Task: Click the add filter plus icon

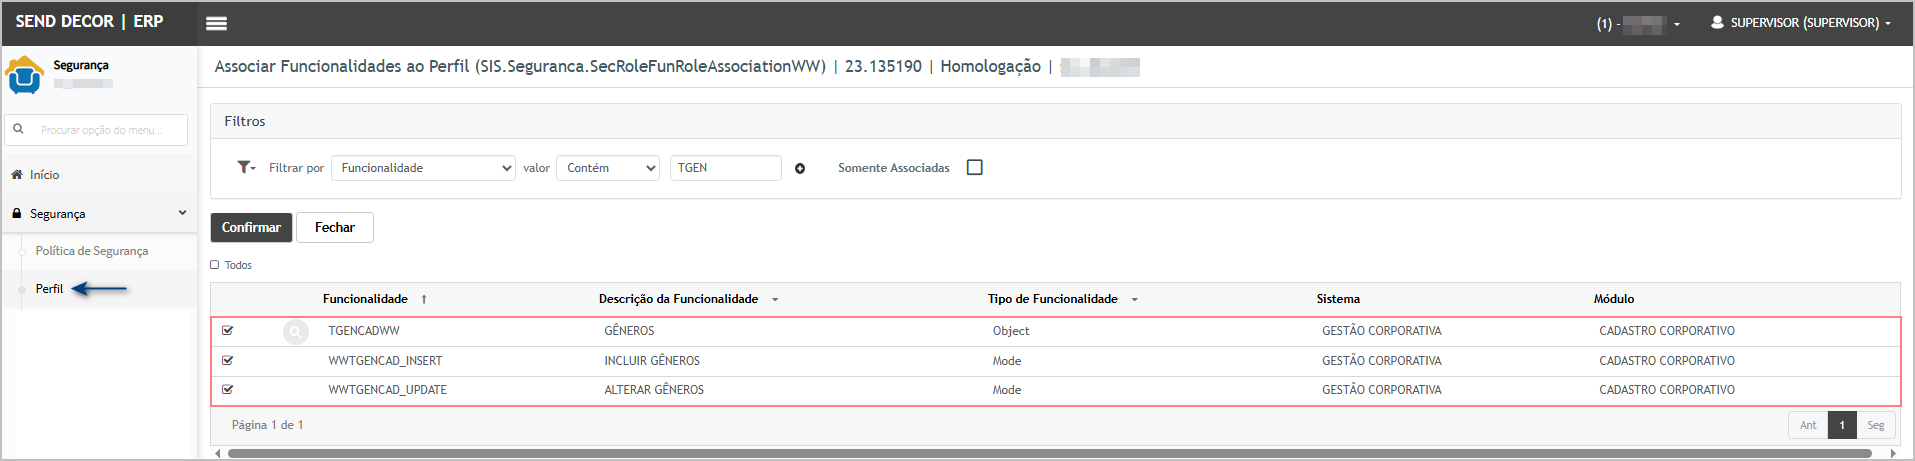Action: tap(800, 168)
